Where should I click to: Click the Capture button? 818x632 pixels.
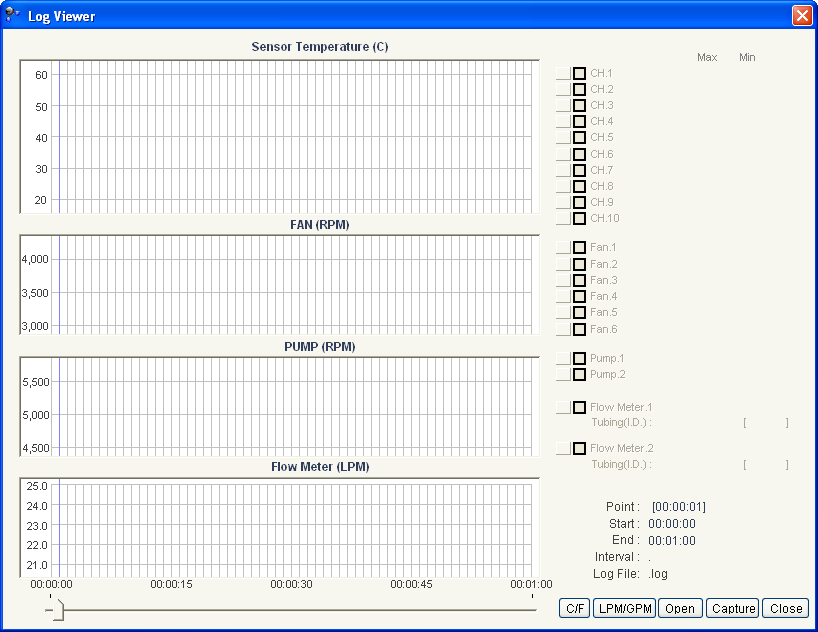click(x=733, y=608)
